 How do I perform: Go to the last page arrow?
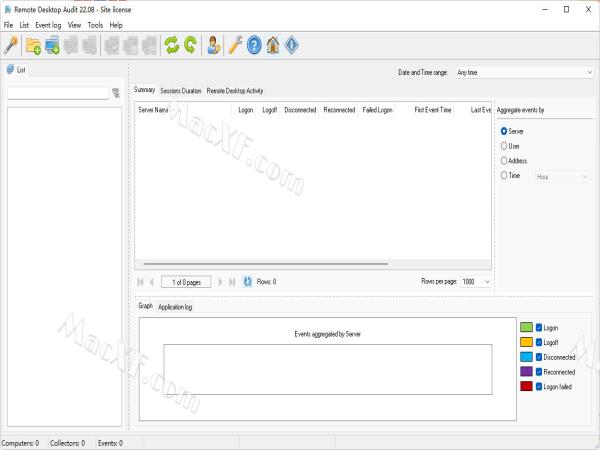pyautogui.click(x=232, y=282)
